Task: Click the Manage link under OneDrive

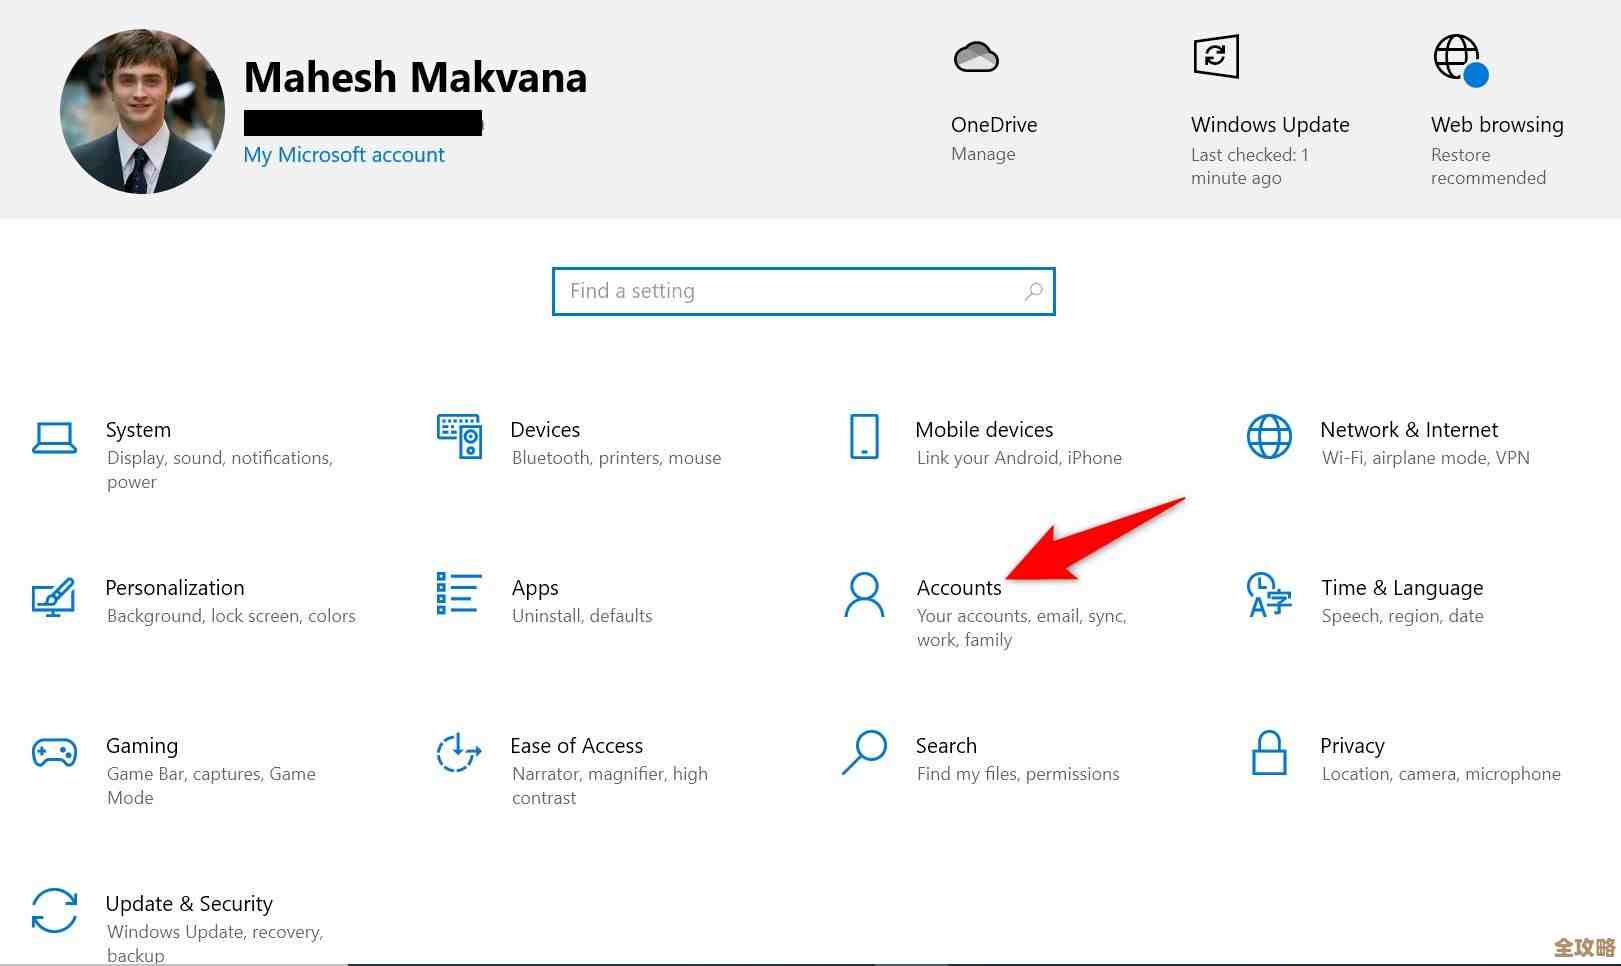Action: coord(983,154)
